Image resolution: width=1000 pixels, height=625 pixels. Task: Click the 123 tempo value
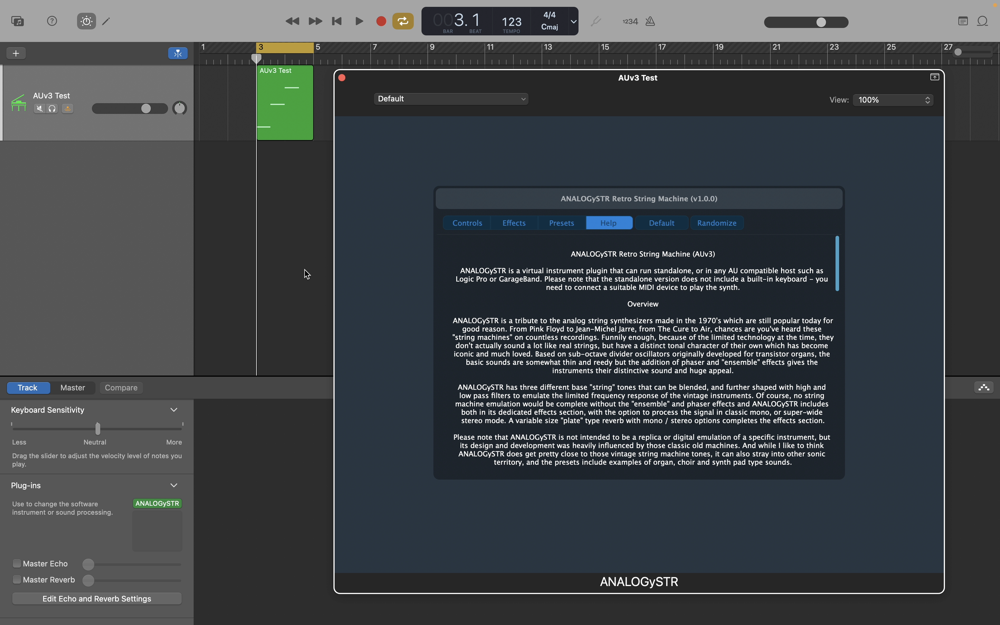coord(511,22)
